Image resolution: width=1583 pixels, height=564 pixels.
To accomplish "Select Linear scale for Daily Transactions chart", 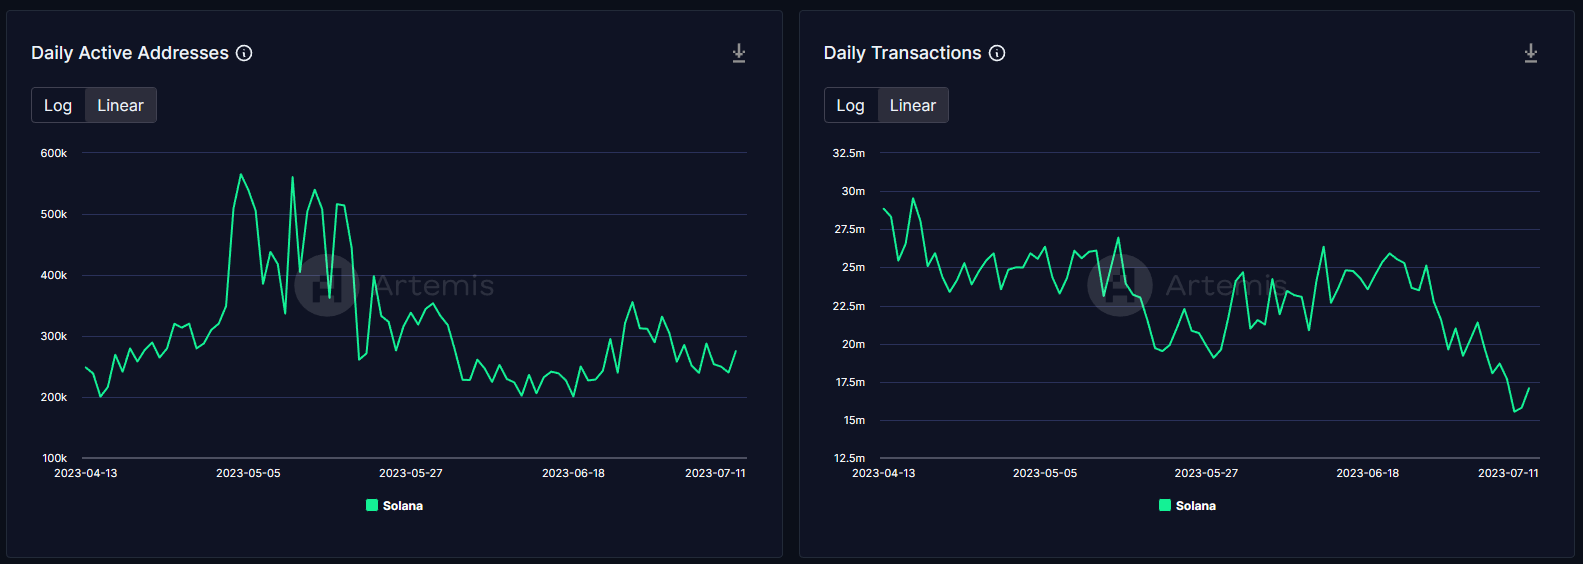I will (x=912, y=105).
